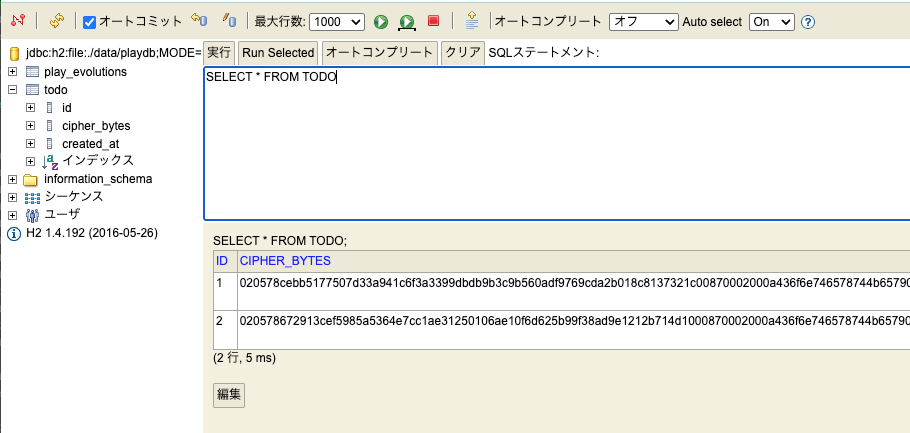The height and width of the screenshot is (433, 910).
Task: Click the created_at column icon
Action: (x=49, y=143)
